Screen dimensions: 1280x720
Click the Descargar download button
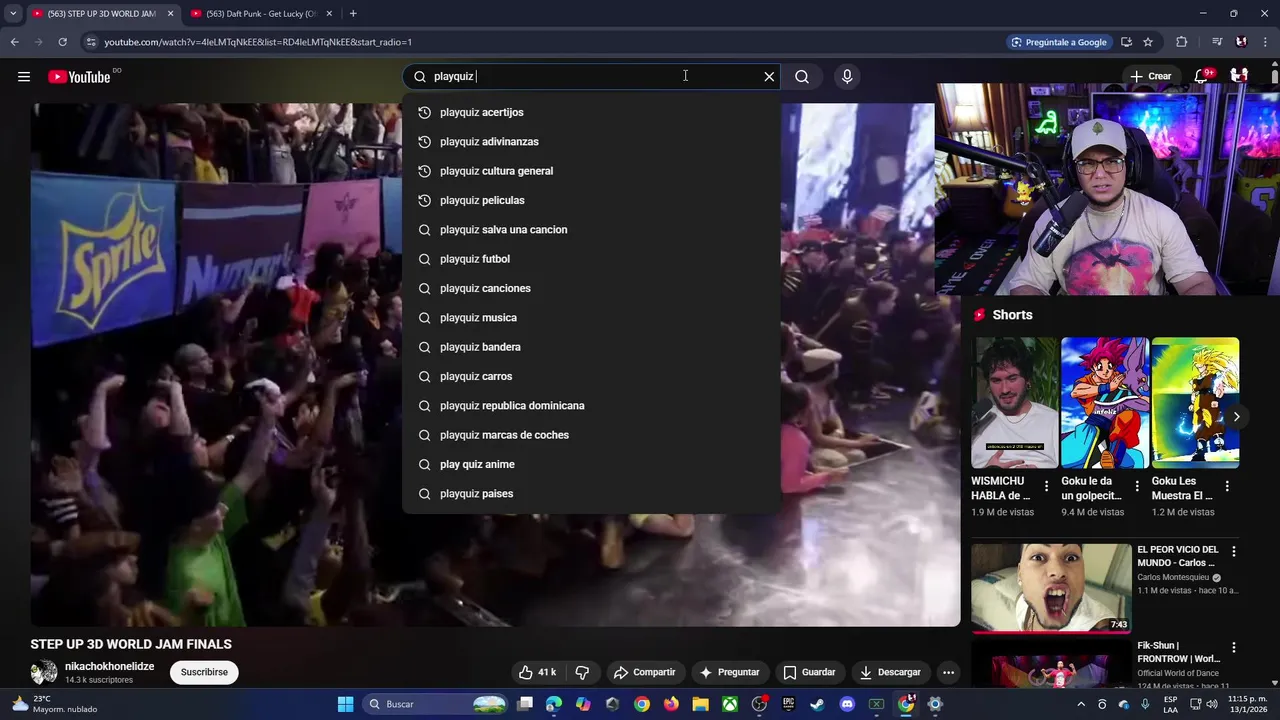point(890,672)
